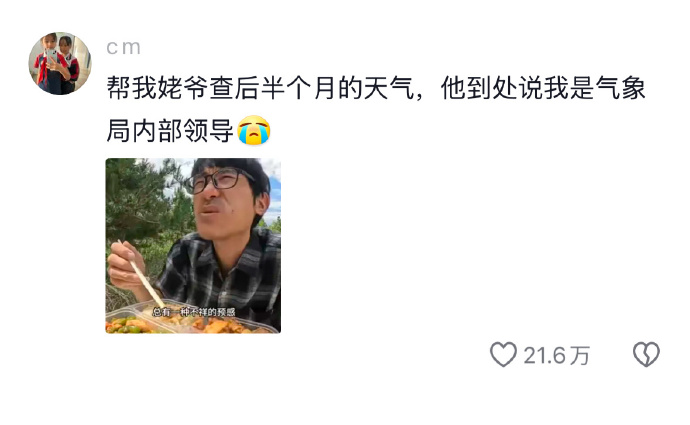
Task: Click the crying face emoji
Action: [x=254, y=130]
